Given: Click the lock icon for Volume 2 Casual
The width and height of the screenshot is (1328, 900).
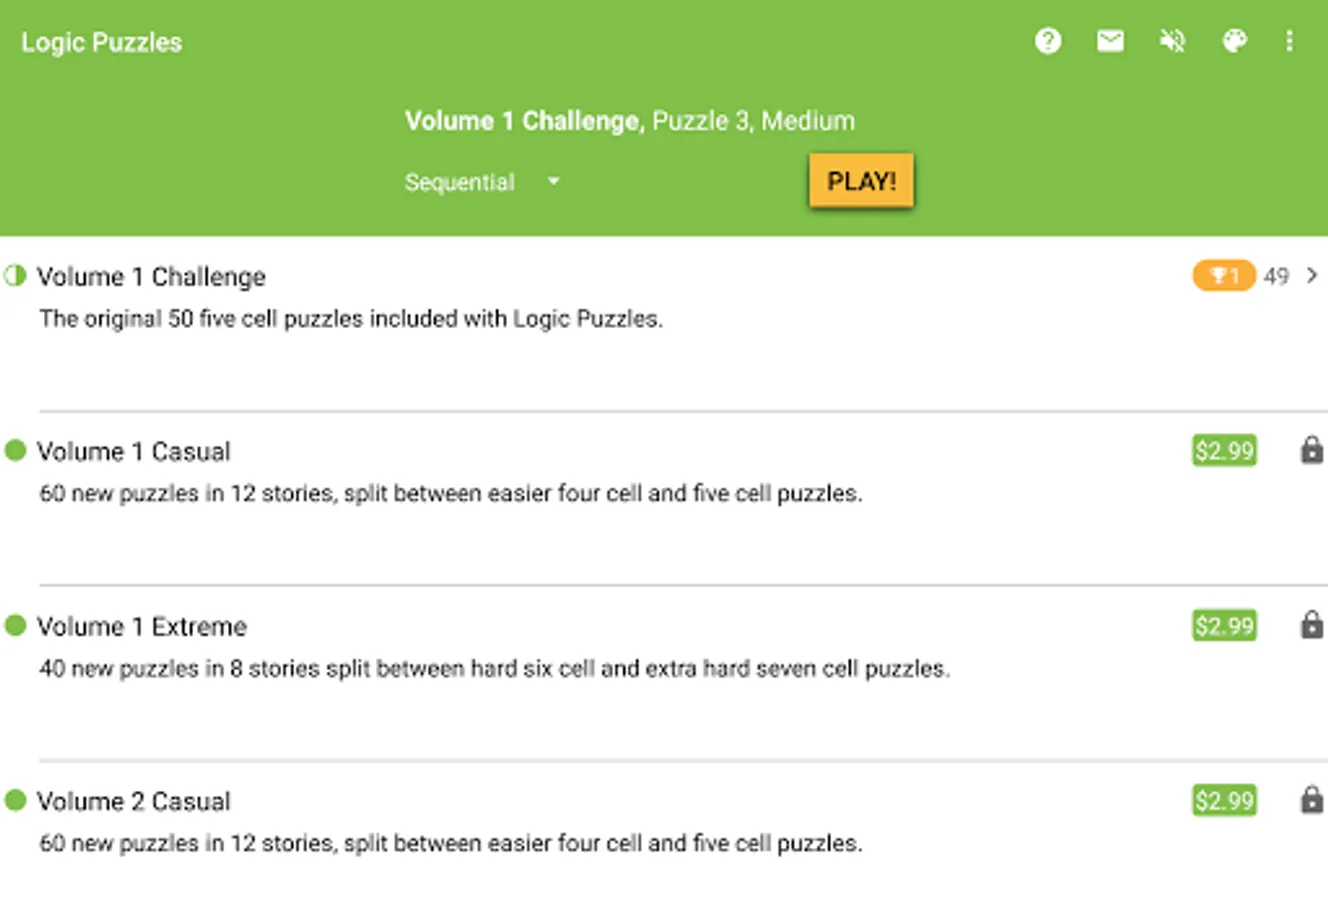Looking at the screenshot, I should coord(1311,800).
